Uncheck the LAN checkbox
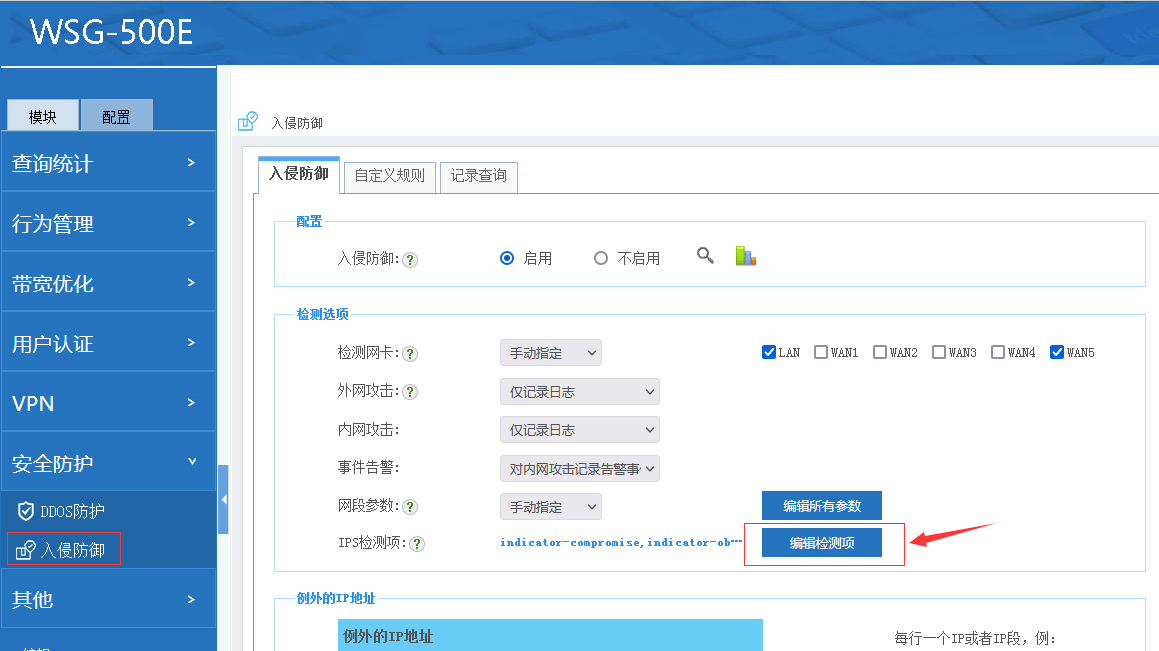Screen dimensions: 1159x651 tap(769, 352)
